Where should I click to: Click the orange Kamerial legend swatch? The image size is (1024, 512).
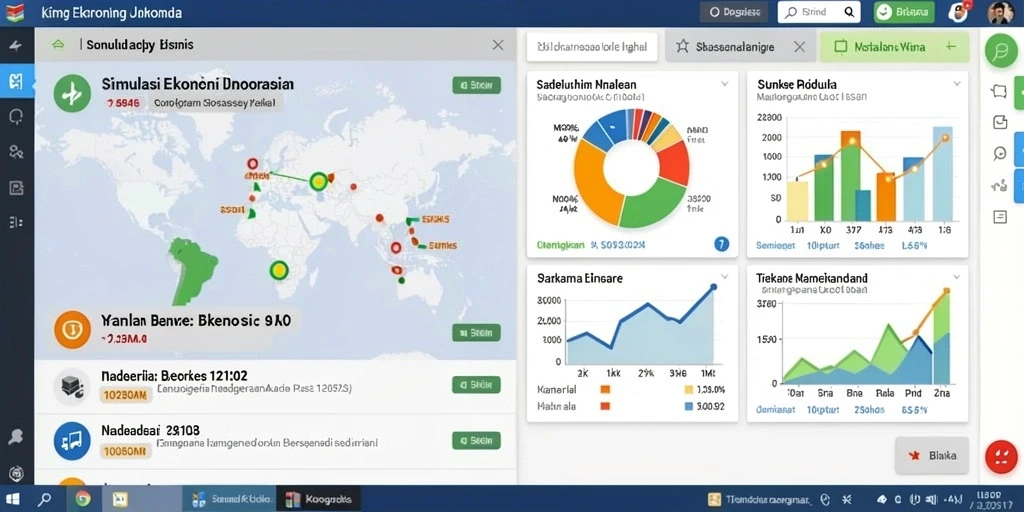pos(605,390)
